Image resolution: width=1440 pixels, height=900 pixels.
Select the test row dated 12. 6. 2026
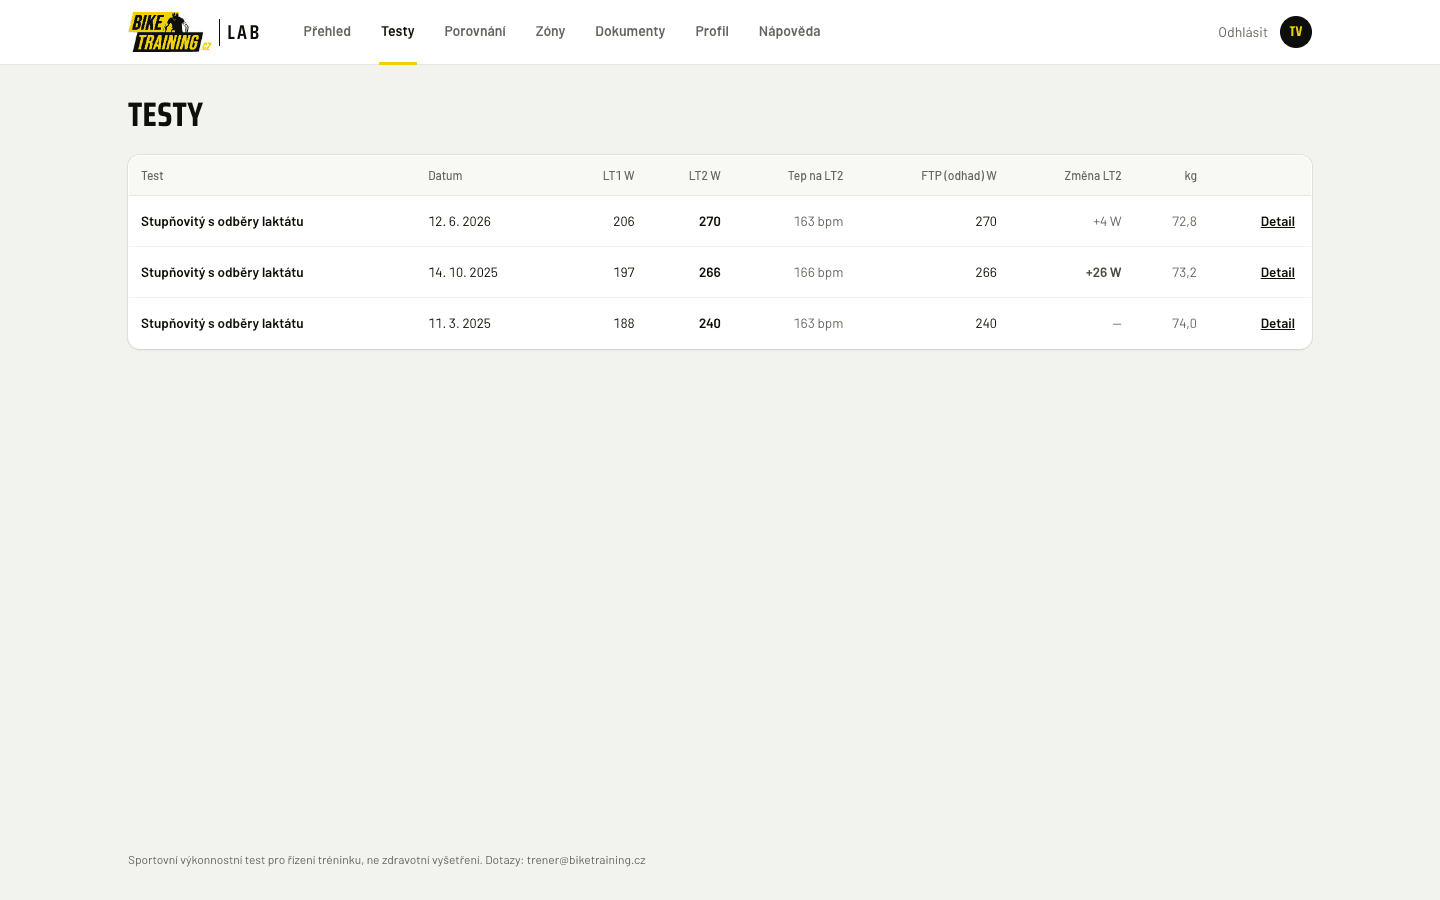click(x=720, y=222)
